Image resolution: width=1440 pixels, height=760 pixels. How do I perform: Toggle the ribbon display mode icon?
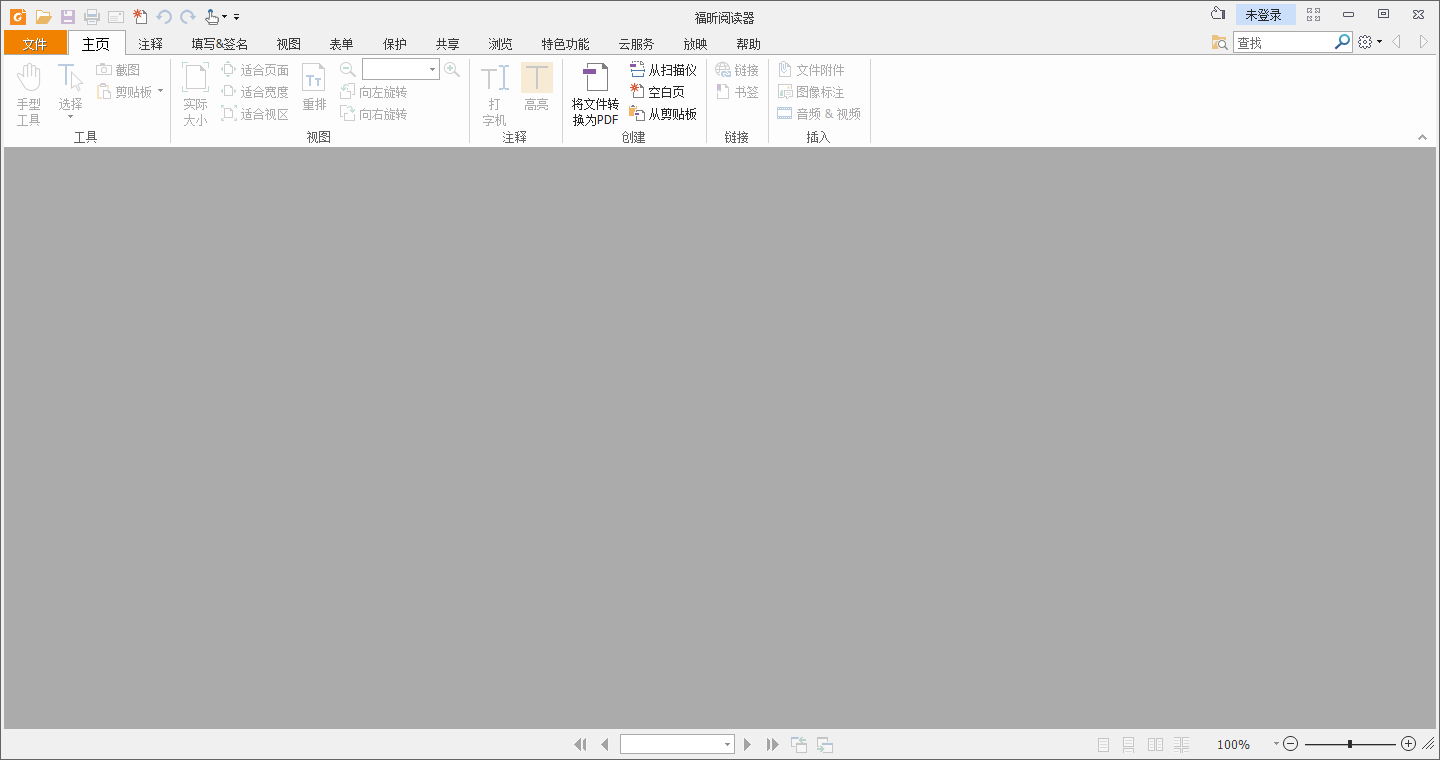coord(1314,14)
